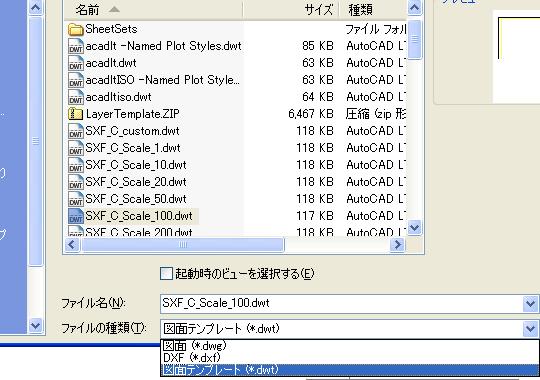Click the highlighted SXF_C_Scale_100.dwt file icon

(76, 216)
